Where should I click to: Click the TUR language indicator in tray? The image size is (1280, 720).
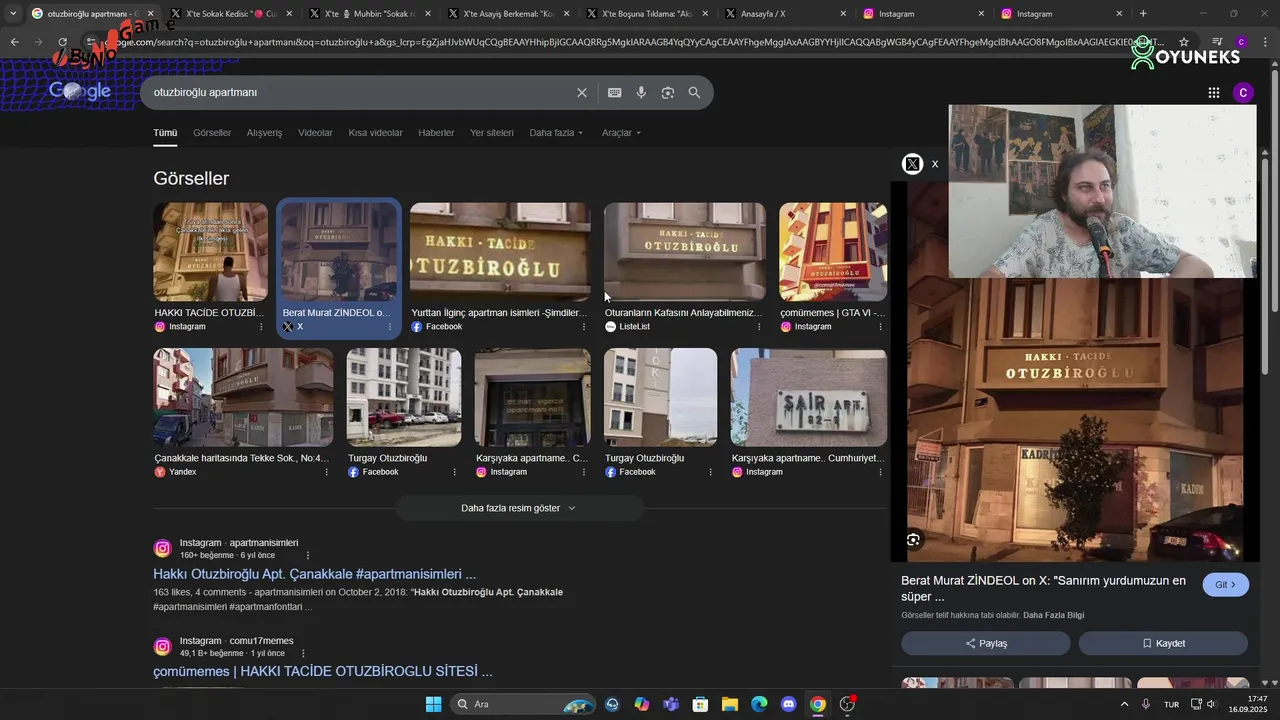tap(1171, 704)
